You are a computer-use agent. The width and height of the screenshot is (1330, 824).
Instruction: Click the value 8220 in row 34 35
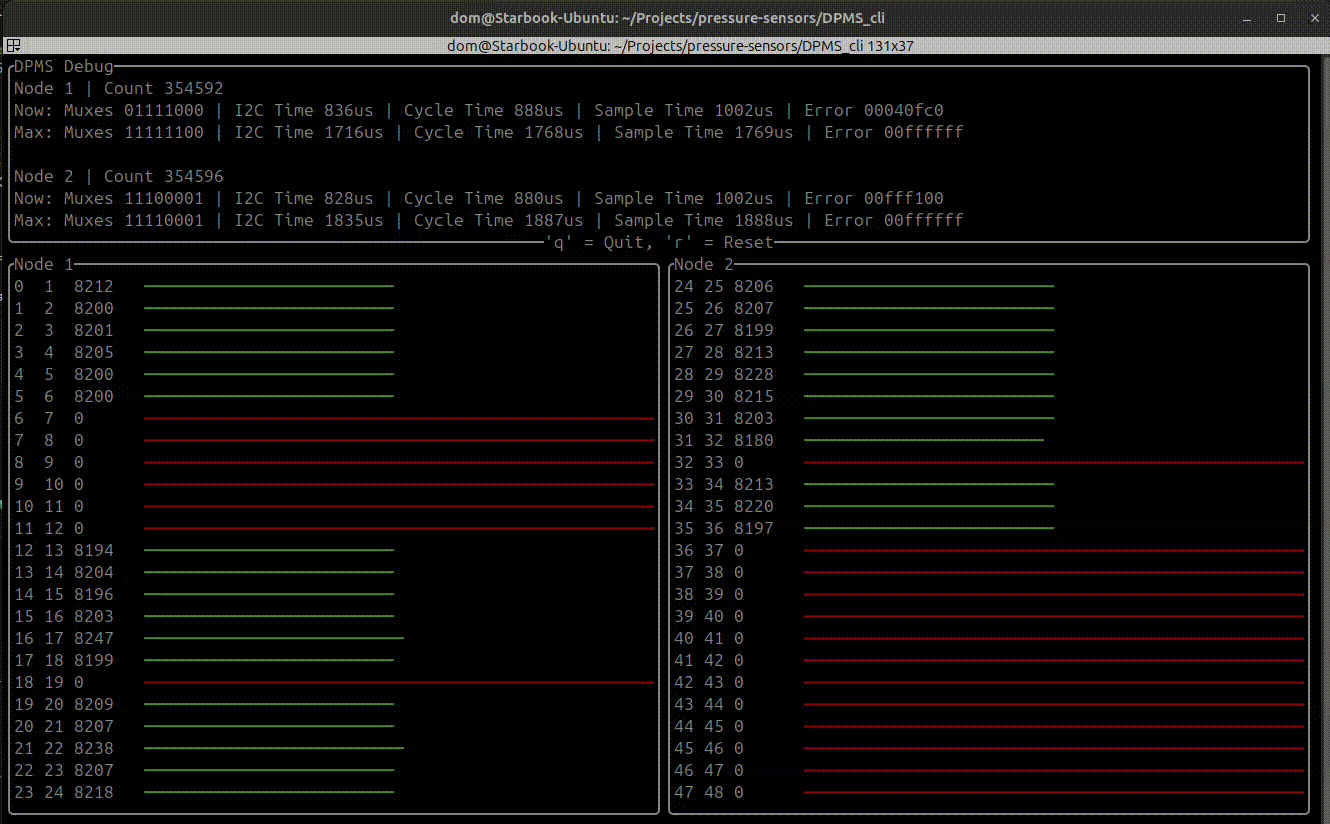[x=754, y=506]
